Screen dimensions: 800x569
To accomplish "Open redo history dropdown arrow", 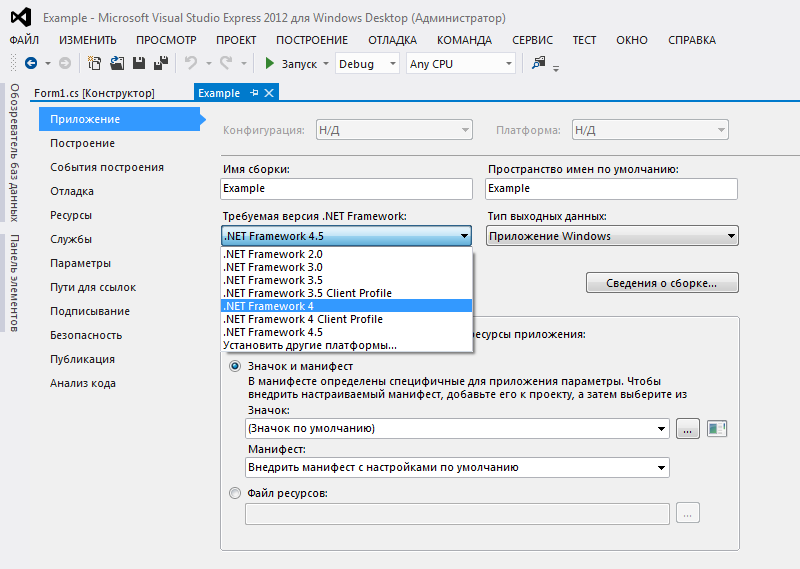I will [x=243, y=64].
